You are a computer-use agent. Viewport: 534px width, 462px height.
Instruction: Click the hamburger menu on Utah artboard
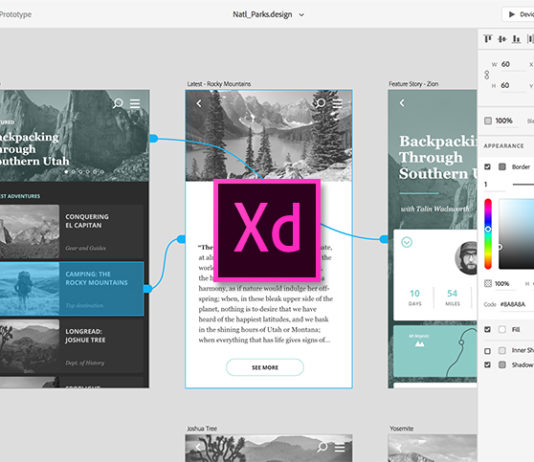[135, 103]
